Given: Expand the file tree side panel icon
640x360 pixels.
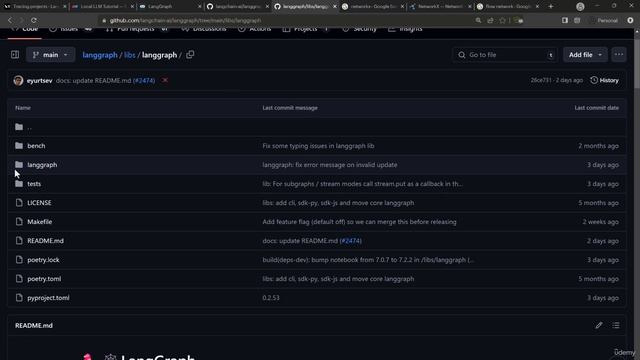Looking at the screenshot, I should click(15, 55).
